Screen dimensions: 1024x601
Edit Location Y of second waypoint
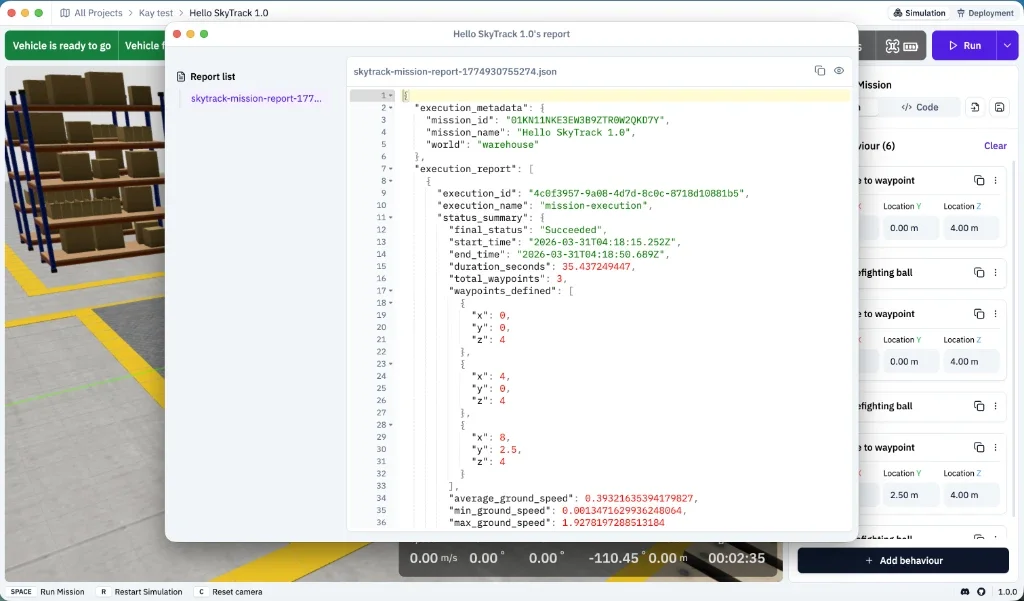tap(910, 361)
